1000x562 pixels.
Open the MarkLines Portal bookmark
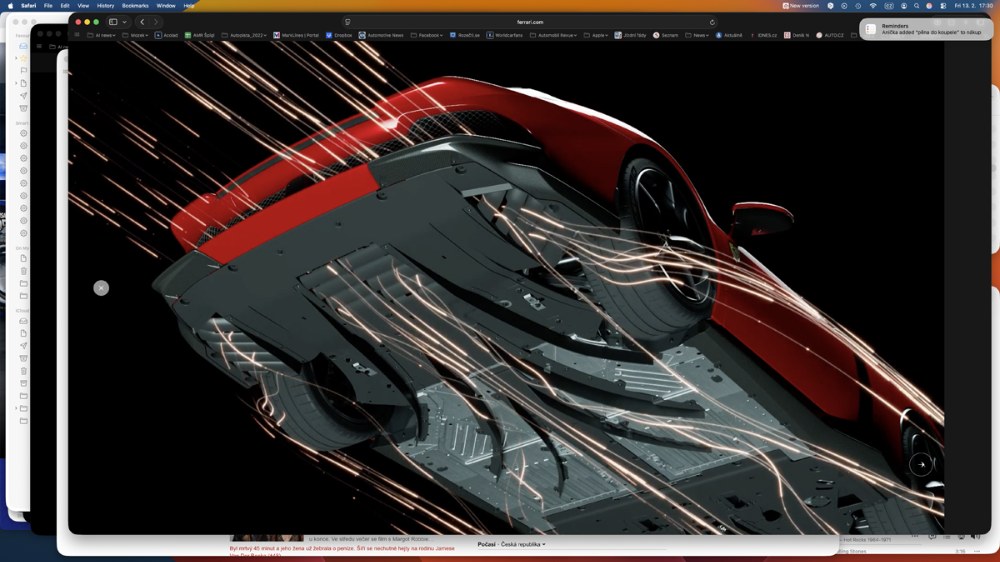coord(300,35)
